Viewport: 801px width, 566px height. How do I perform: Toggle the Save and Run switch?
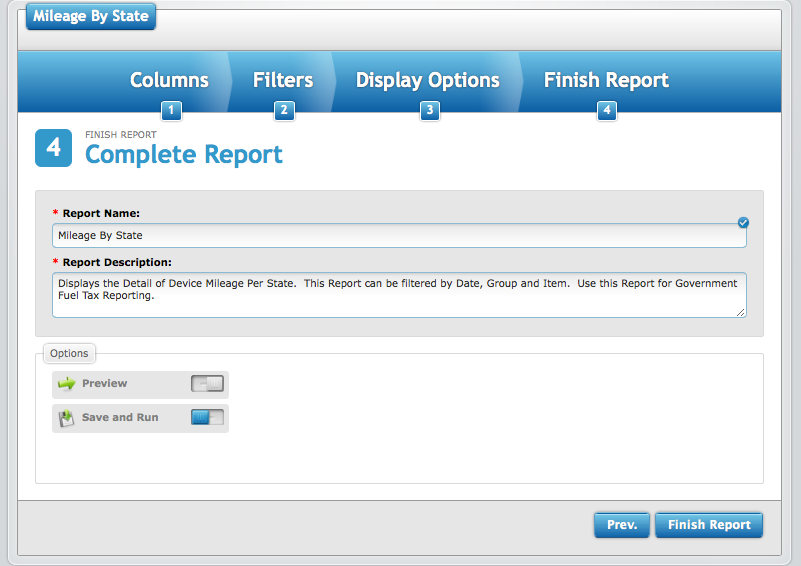point(207,417)
